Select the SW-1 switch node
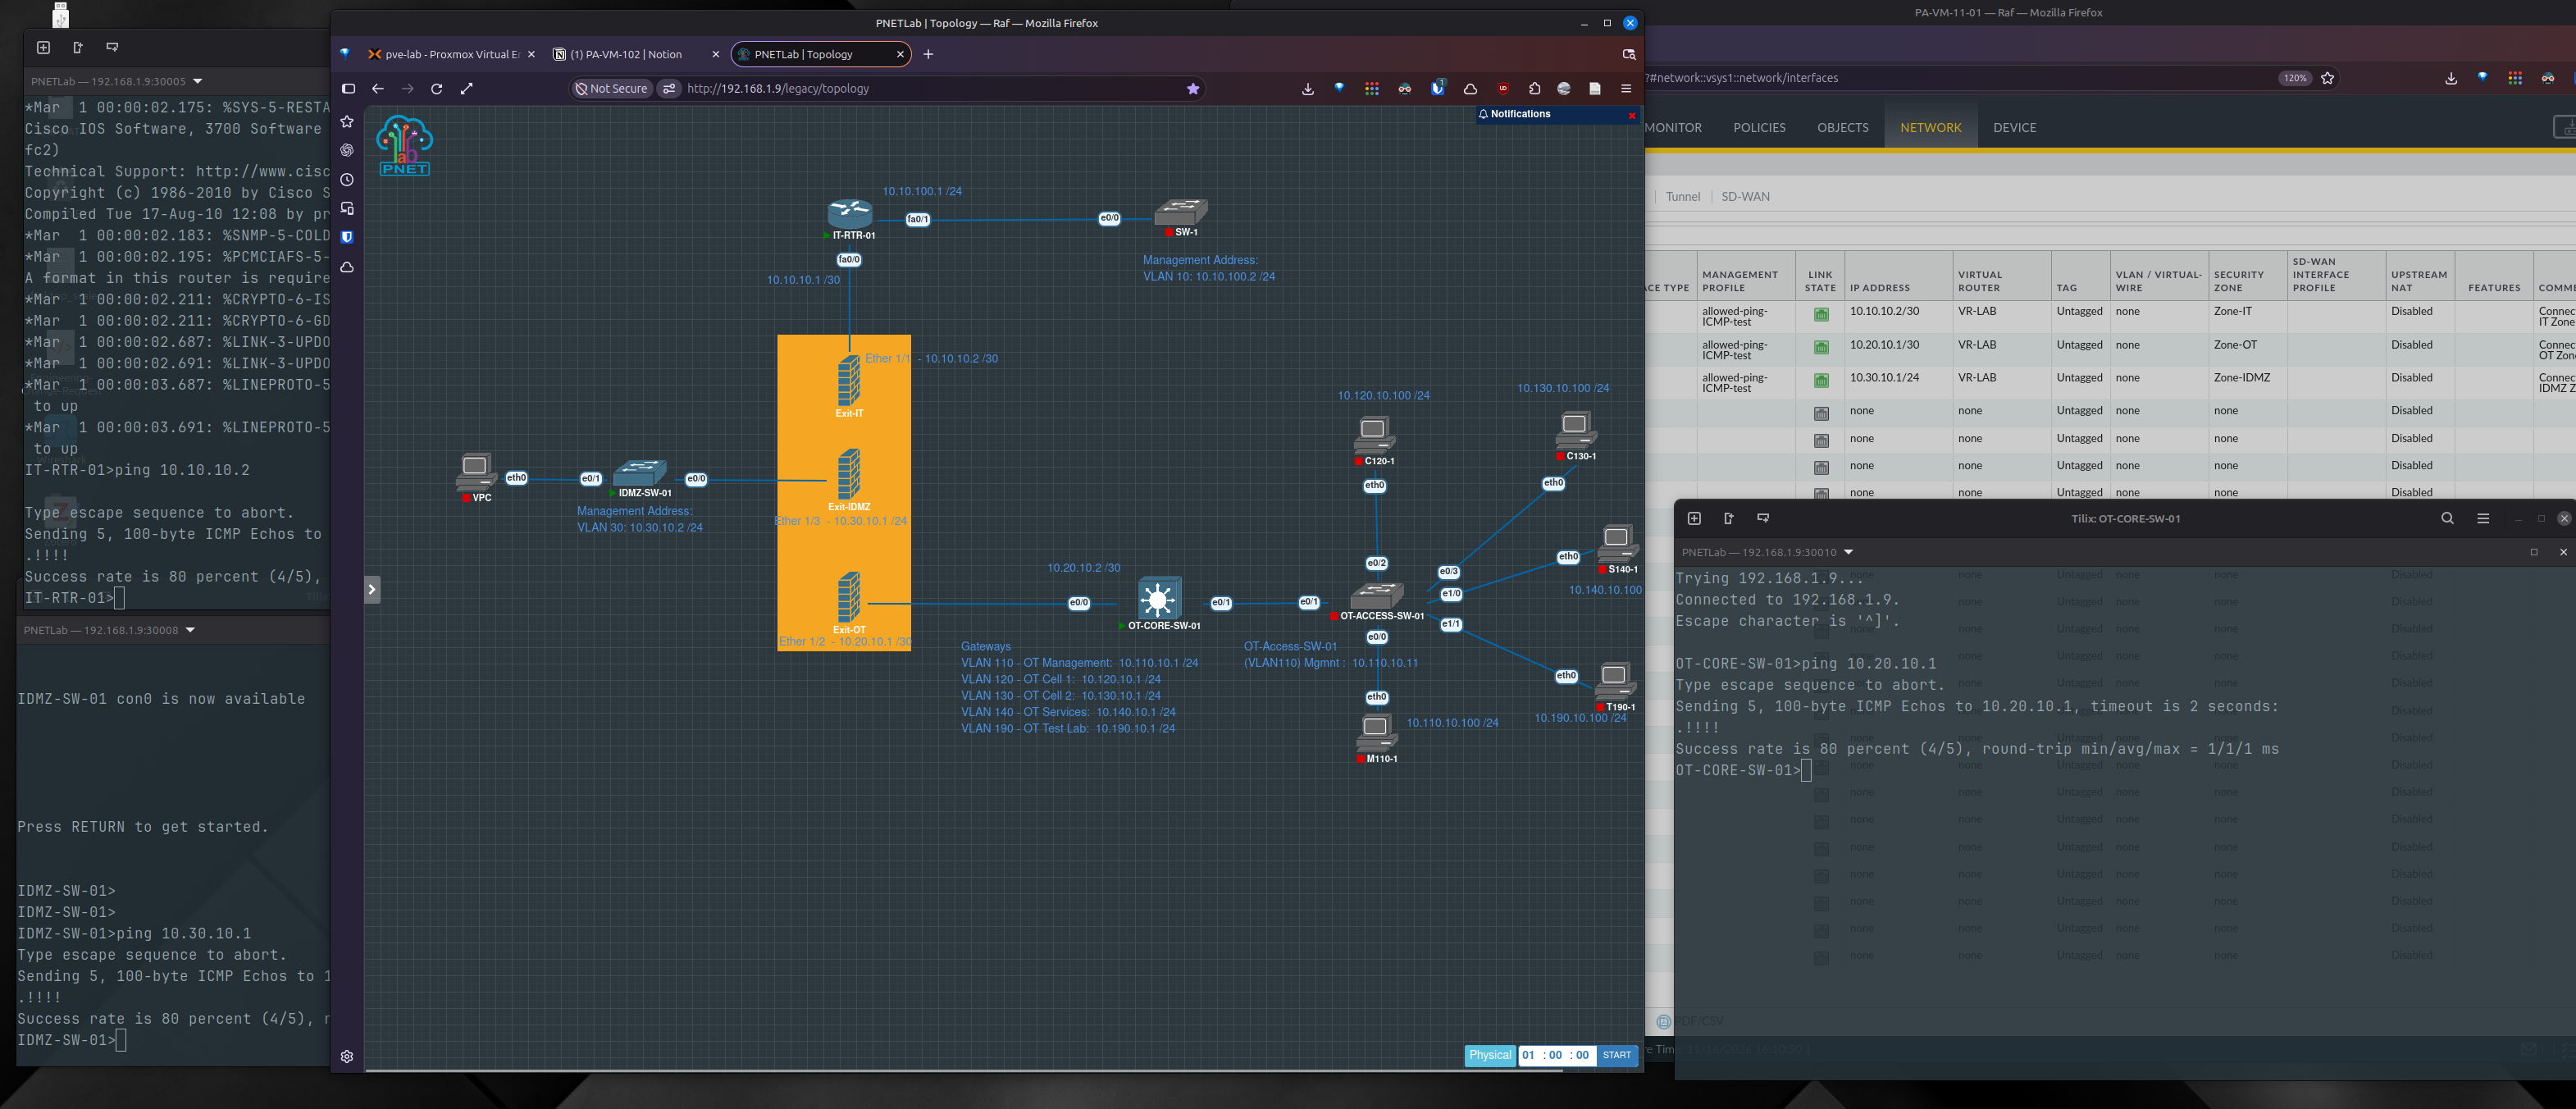This screenshot has height=1109, width=2576. 1181,212
